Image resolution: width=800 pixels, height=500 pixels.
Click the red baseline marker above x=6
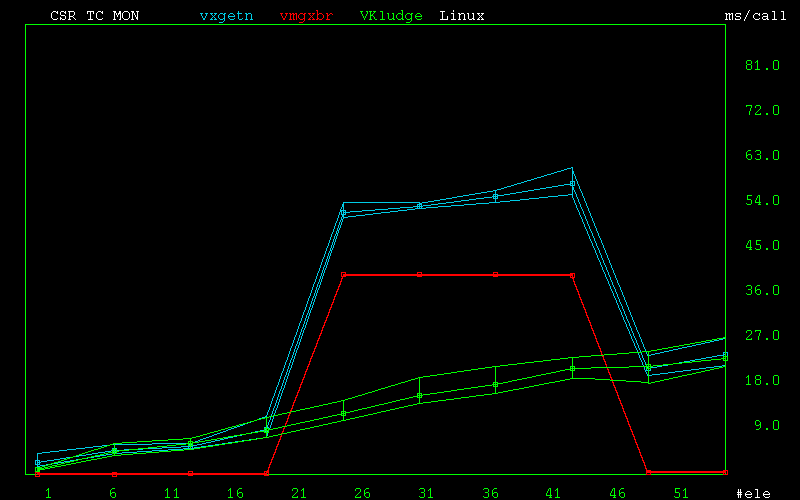(x=114, y=474)
